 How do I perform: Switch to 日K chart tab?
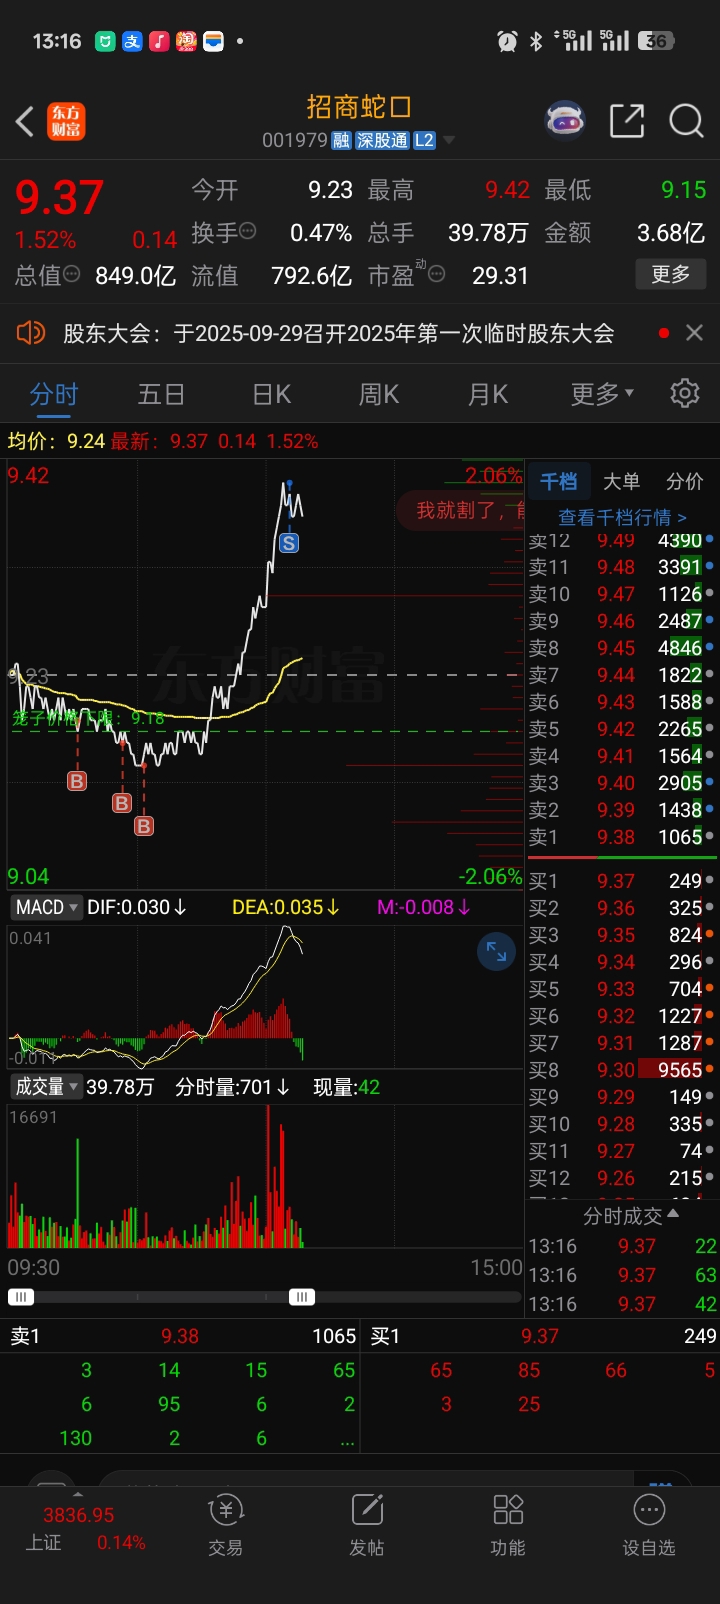(x=272, y=394)
